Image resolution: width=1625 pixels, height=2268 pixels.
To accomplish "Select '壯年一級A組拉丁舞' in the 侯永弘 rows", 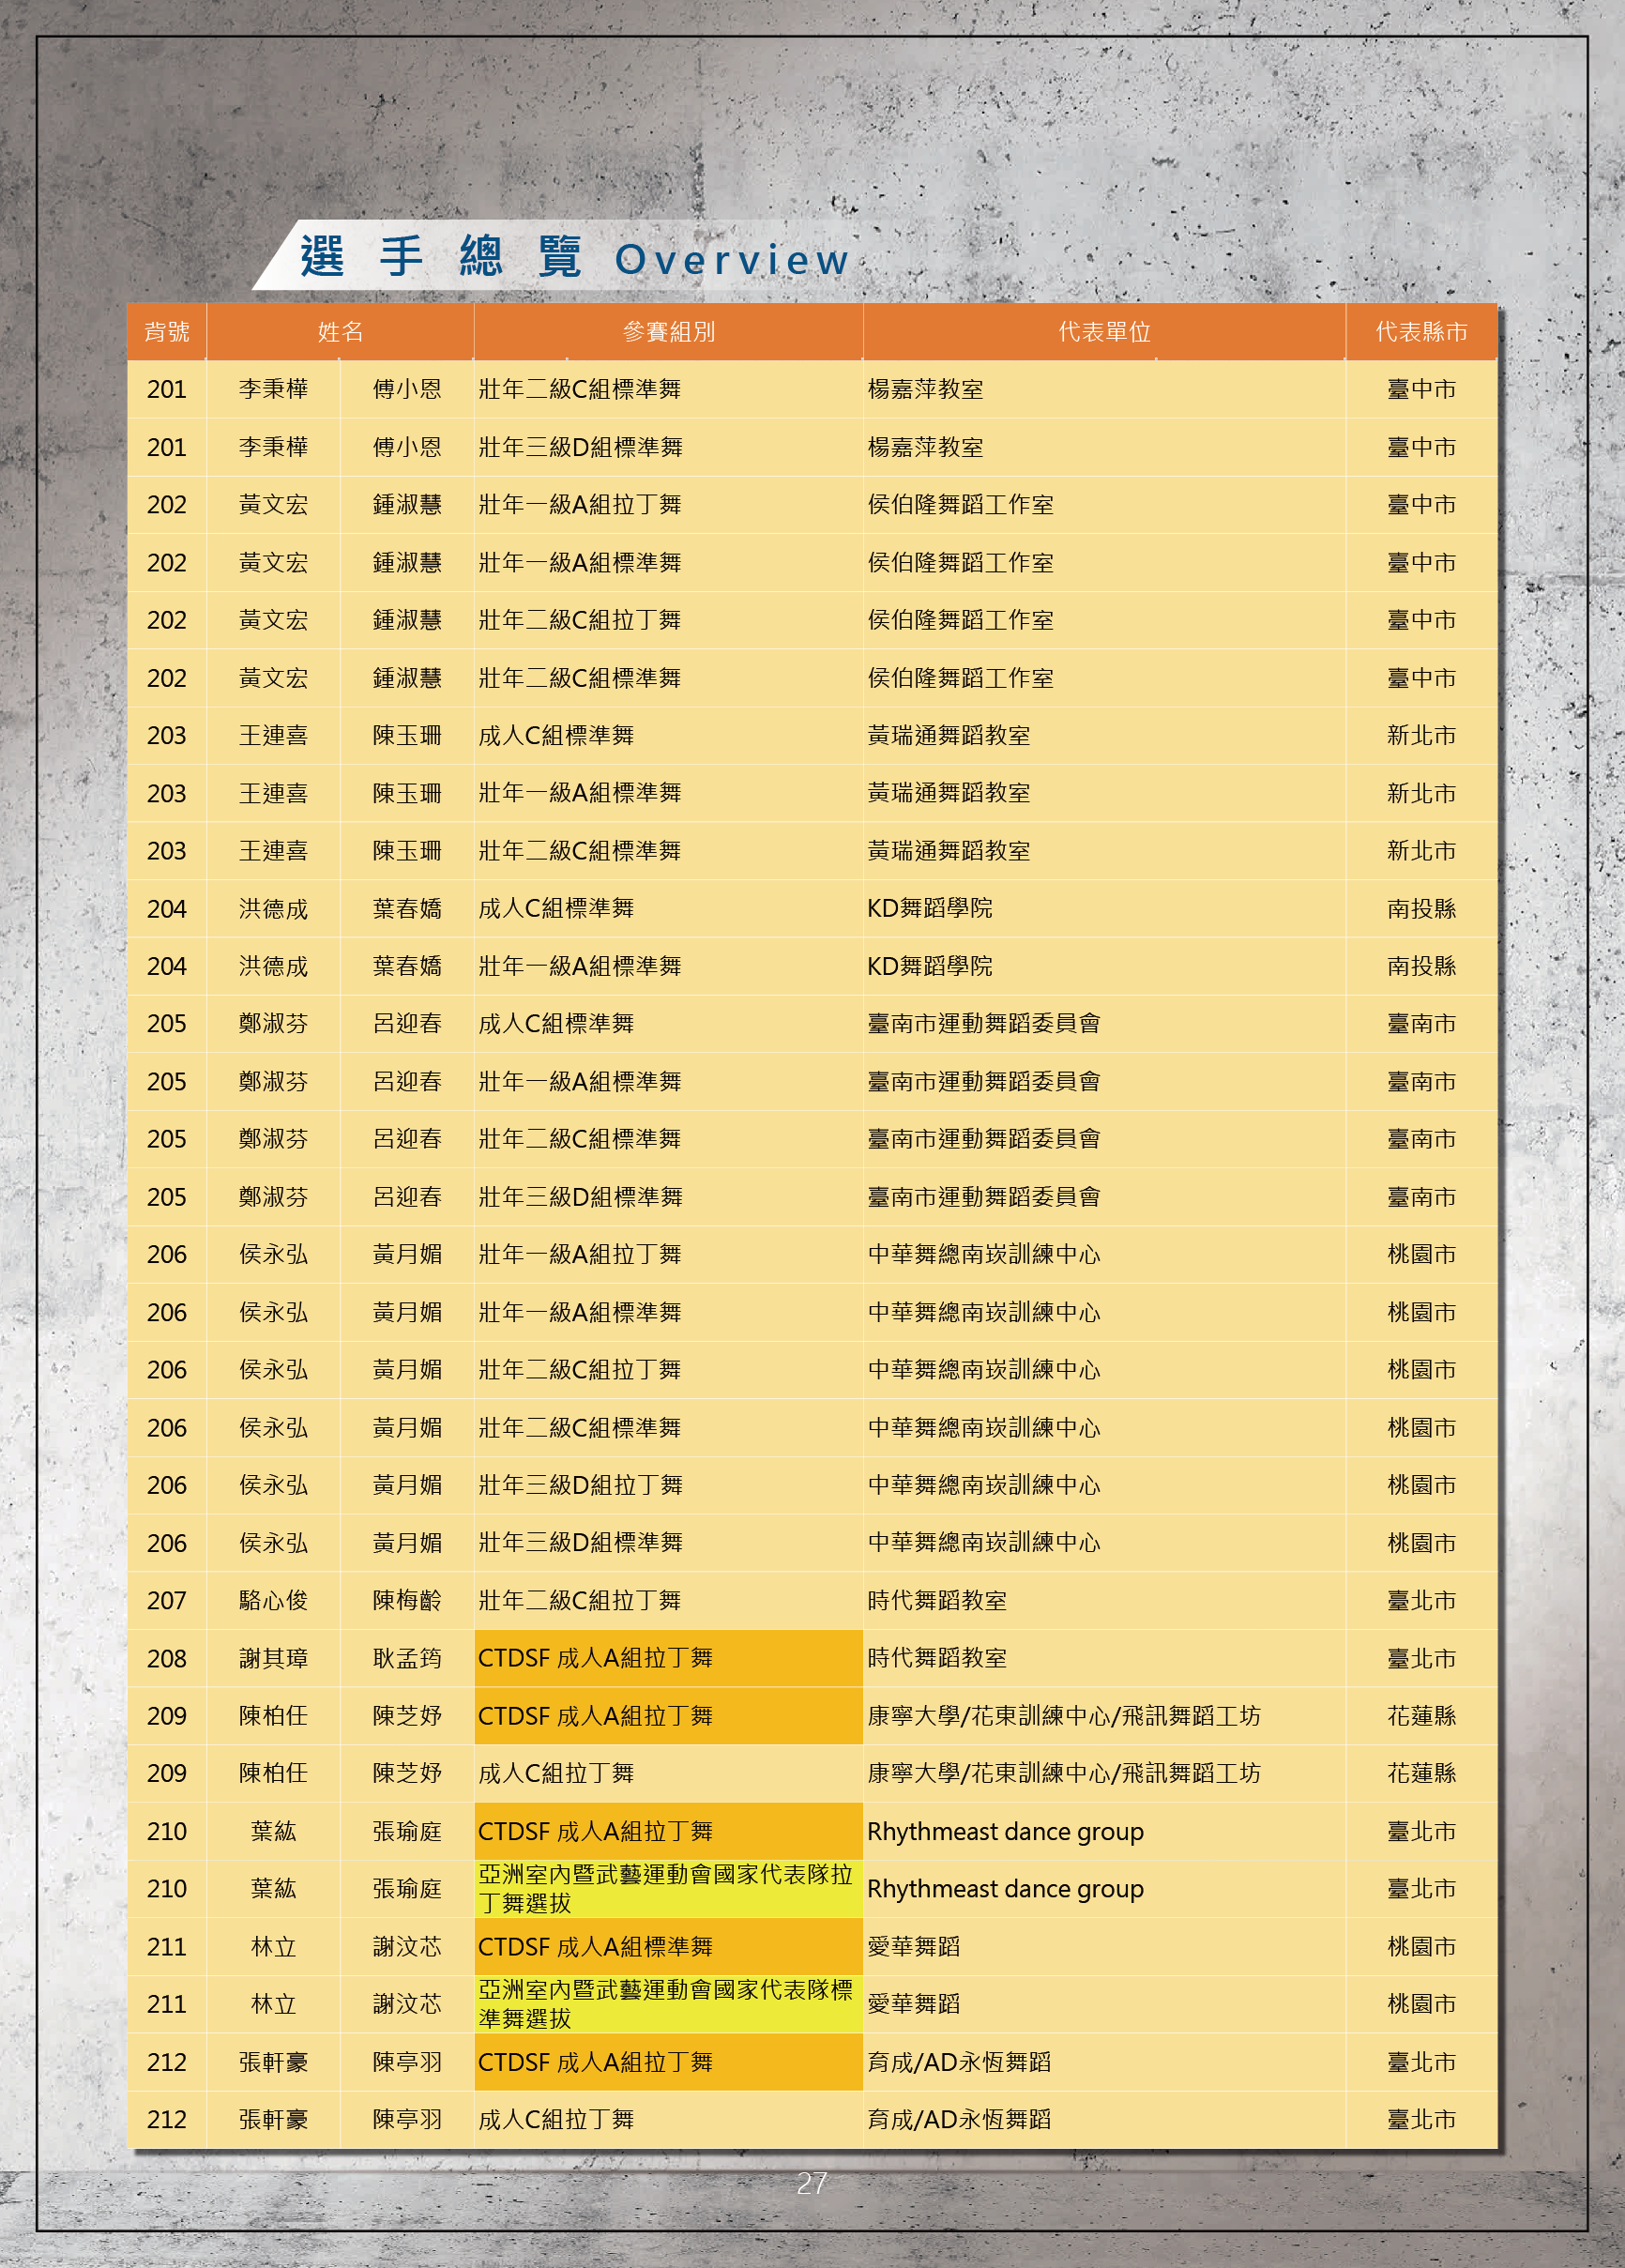I will pyautogui.click(x=579, y=1255).
